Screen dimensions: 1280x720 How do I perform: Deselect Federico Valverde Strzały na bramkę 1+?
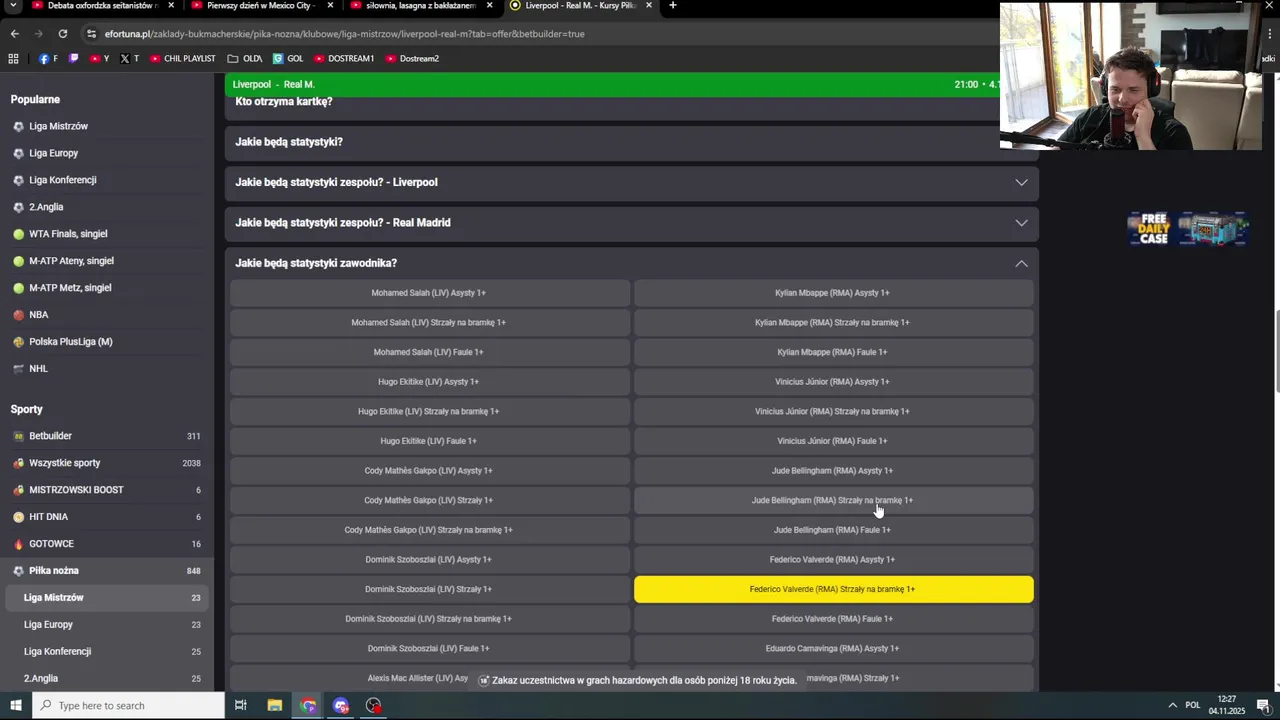pos(833,589)
